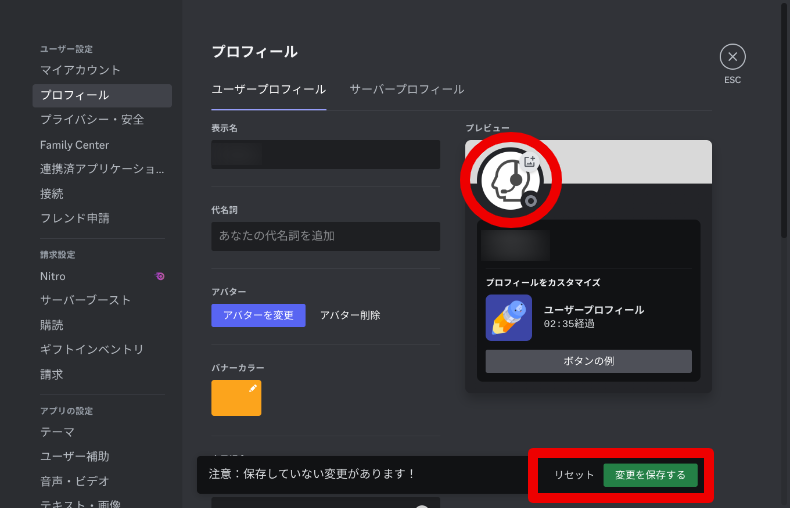Open 音声・ビデオ settings
This screenshot has height=508, width=790.
coord(102,481)
